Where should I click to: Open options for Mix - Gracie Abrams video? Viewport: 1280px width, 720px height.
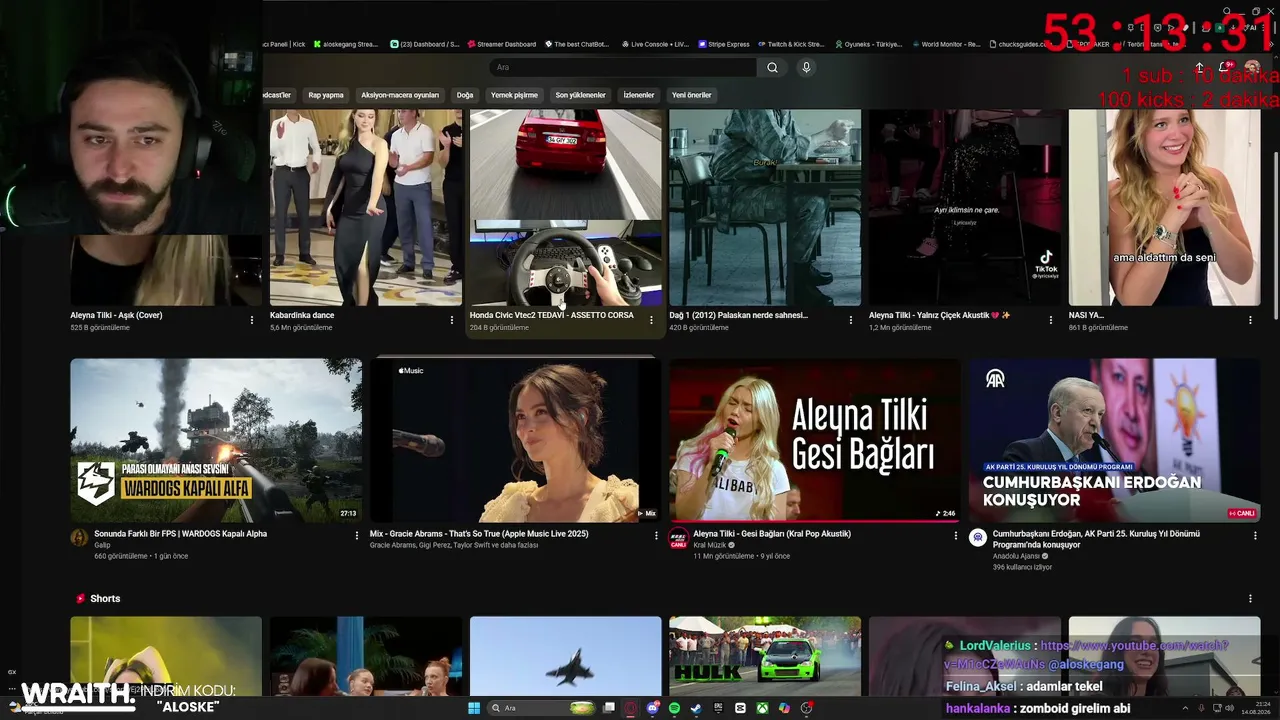click(656, 535)
